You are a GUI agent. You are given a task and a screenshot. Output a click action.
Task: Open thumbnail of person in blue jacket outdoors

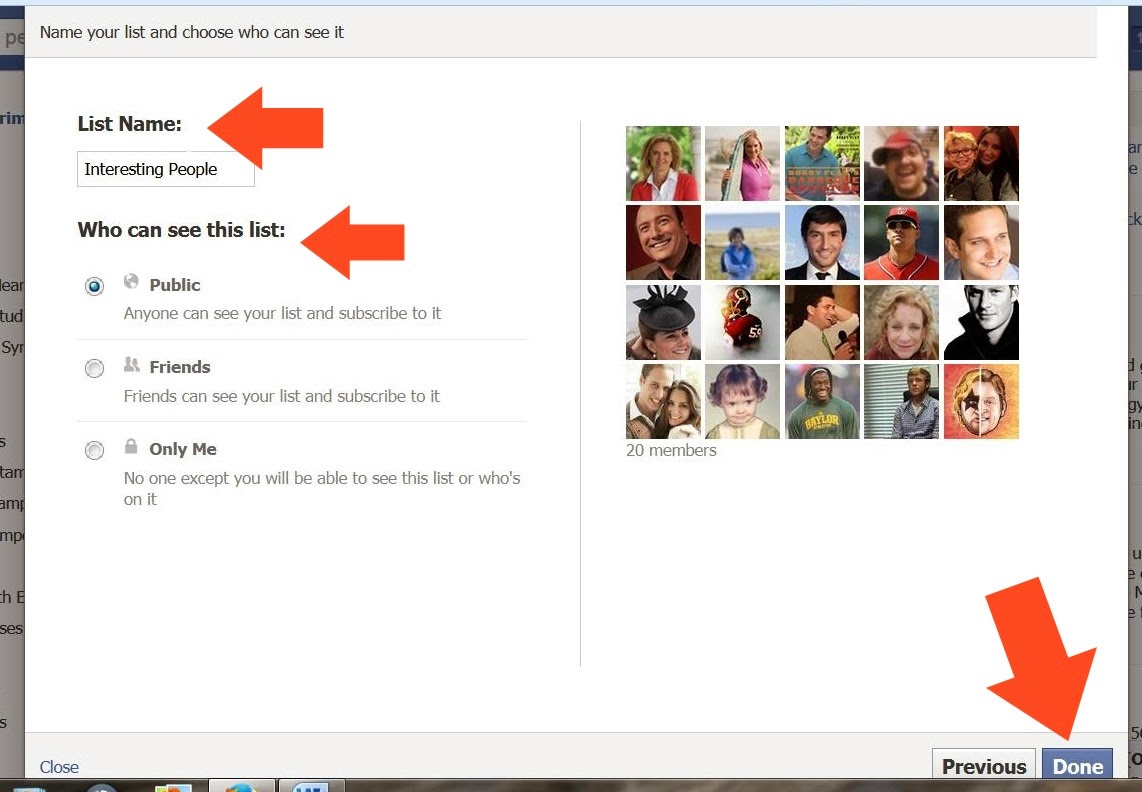click(x=742, y=243)
